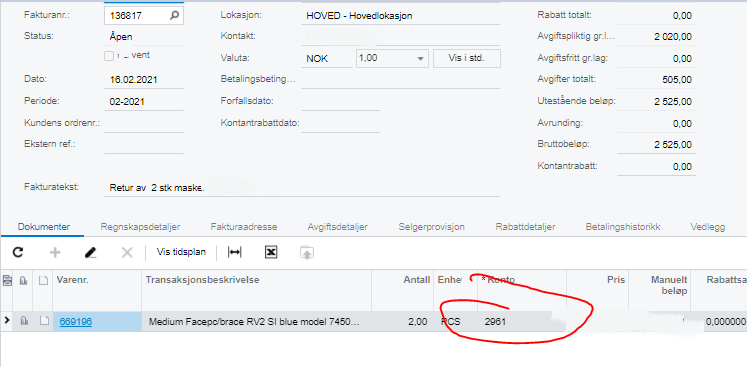The width and height of the screenshot is (747, 367).
Task: Open item number link 669196
Action: [75, 322]
